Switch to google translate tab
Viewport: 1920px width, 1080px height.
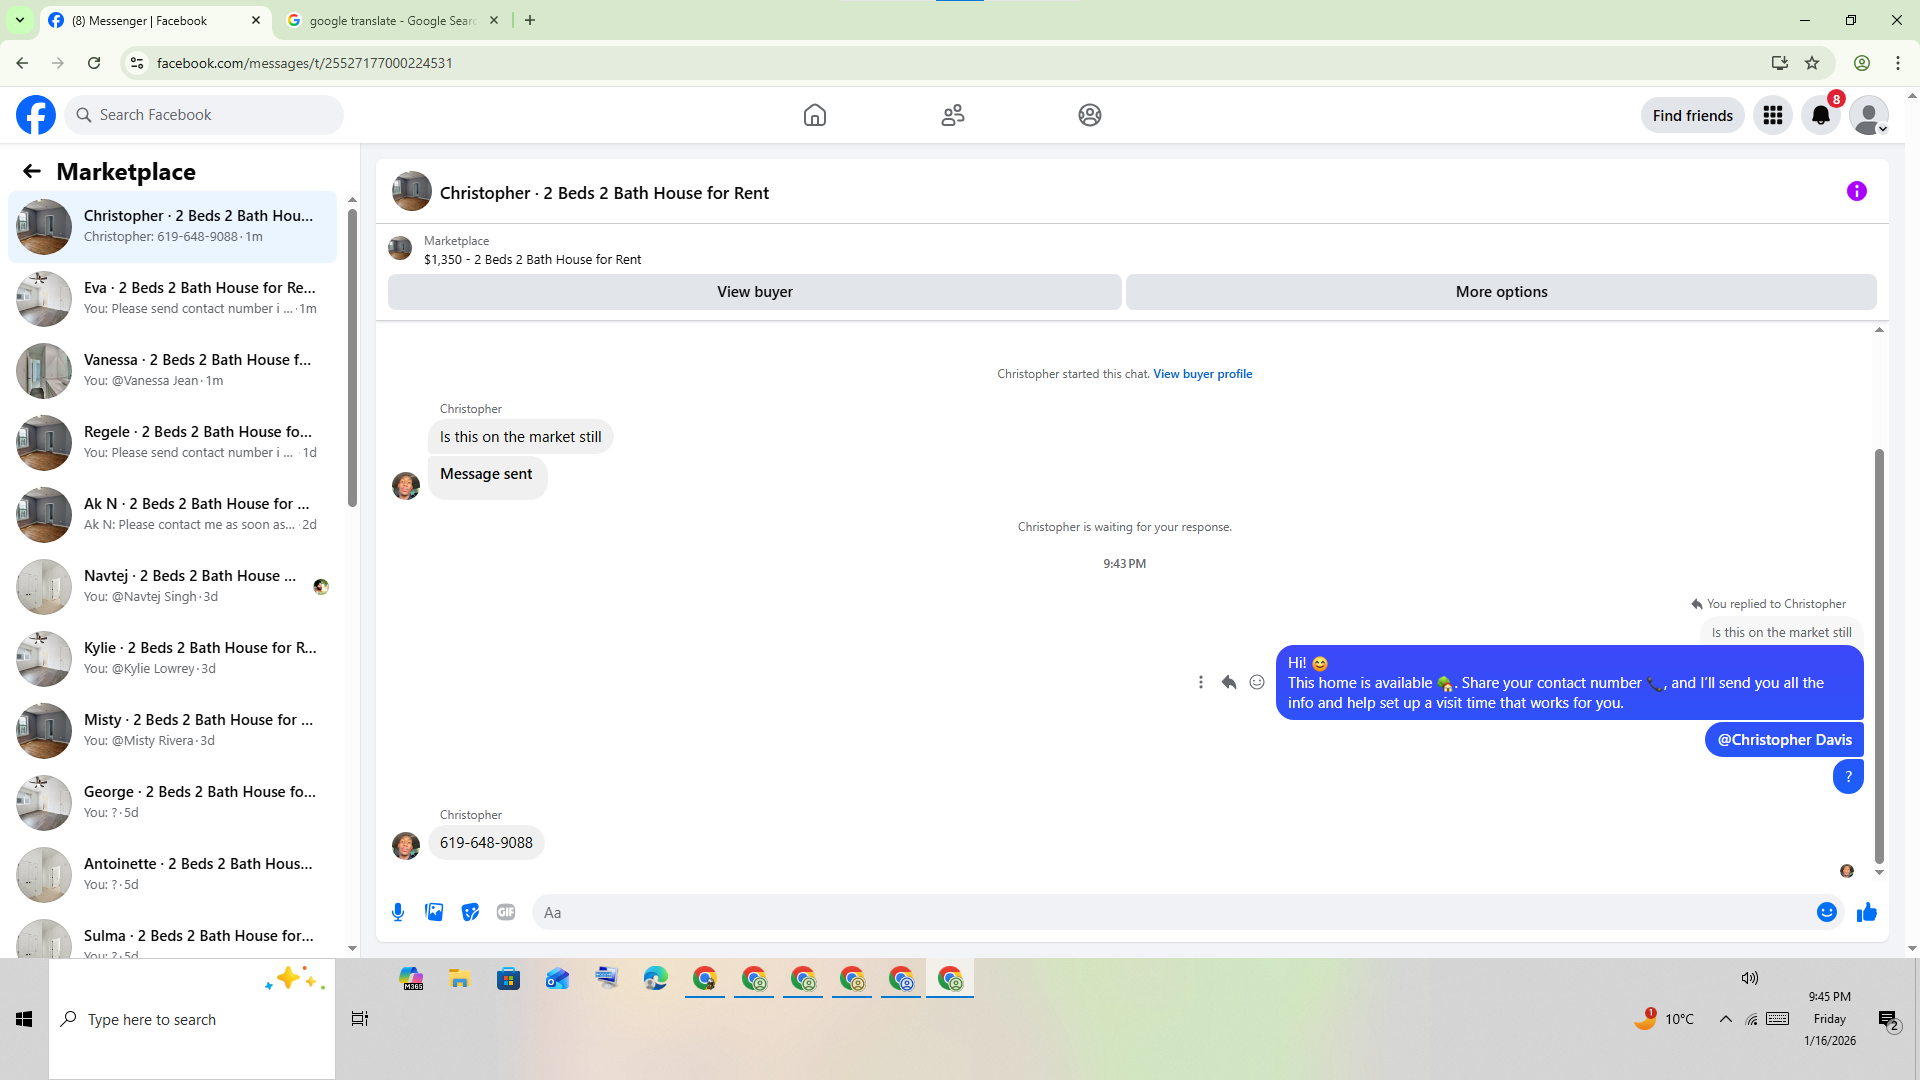click(390, 20)
